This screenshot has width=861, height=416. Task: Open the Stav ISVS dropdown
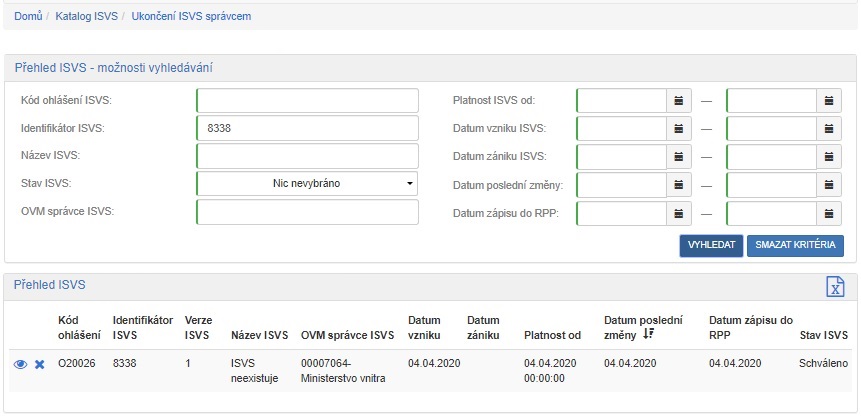click(x=307, y=184)
